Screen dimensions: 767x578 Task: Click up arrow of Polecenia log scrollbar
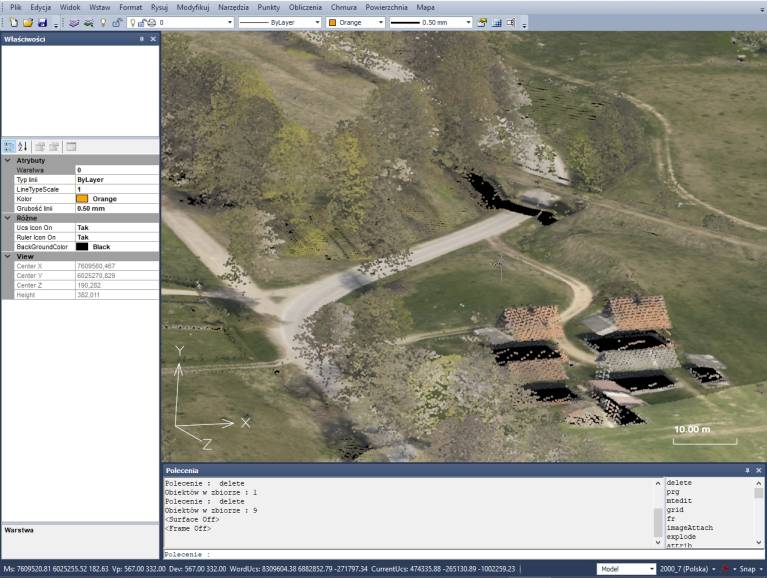tap(658, 483)
